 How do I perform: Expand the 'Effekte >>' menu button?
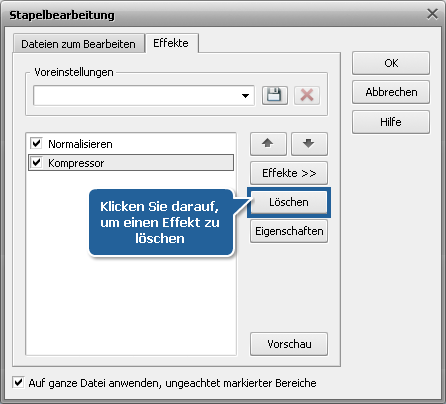(289, 173)
